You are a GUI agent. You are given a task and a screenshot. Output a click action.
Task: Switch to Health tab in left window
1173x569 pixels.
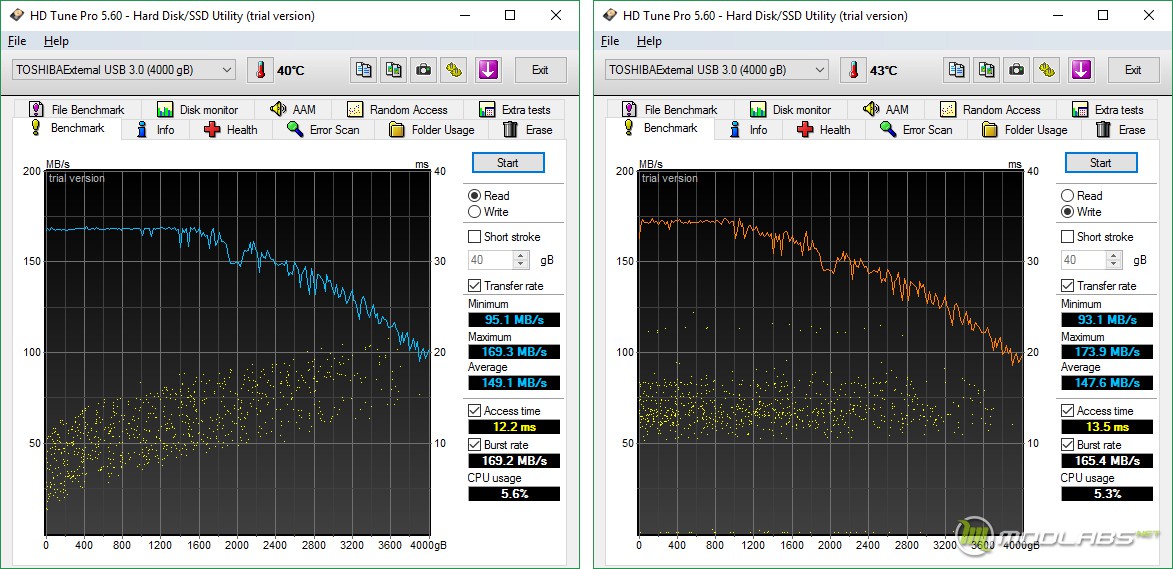(x=230, y=129)
